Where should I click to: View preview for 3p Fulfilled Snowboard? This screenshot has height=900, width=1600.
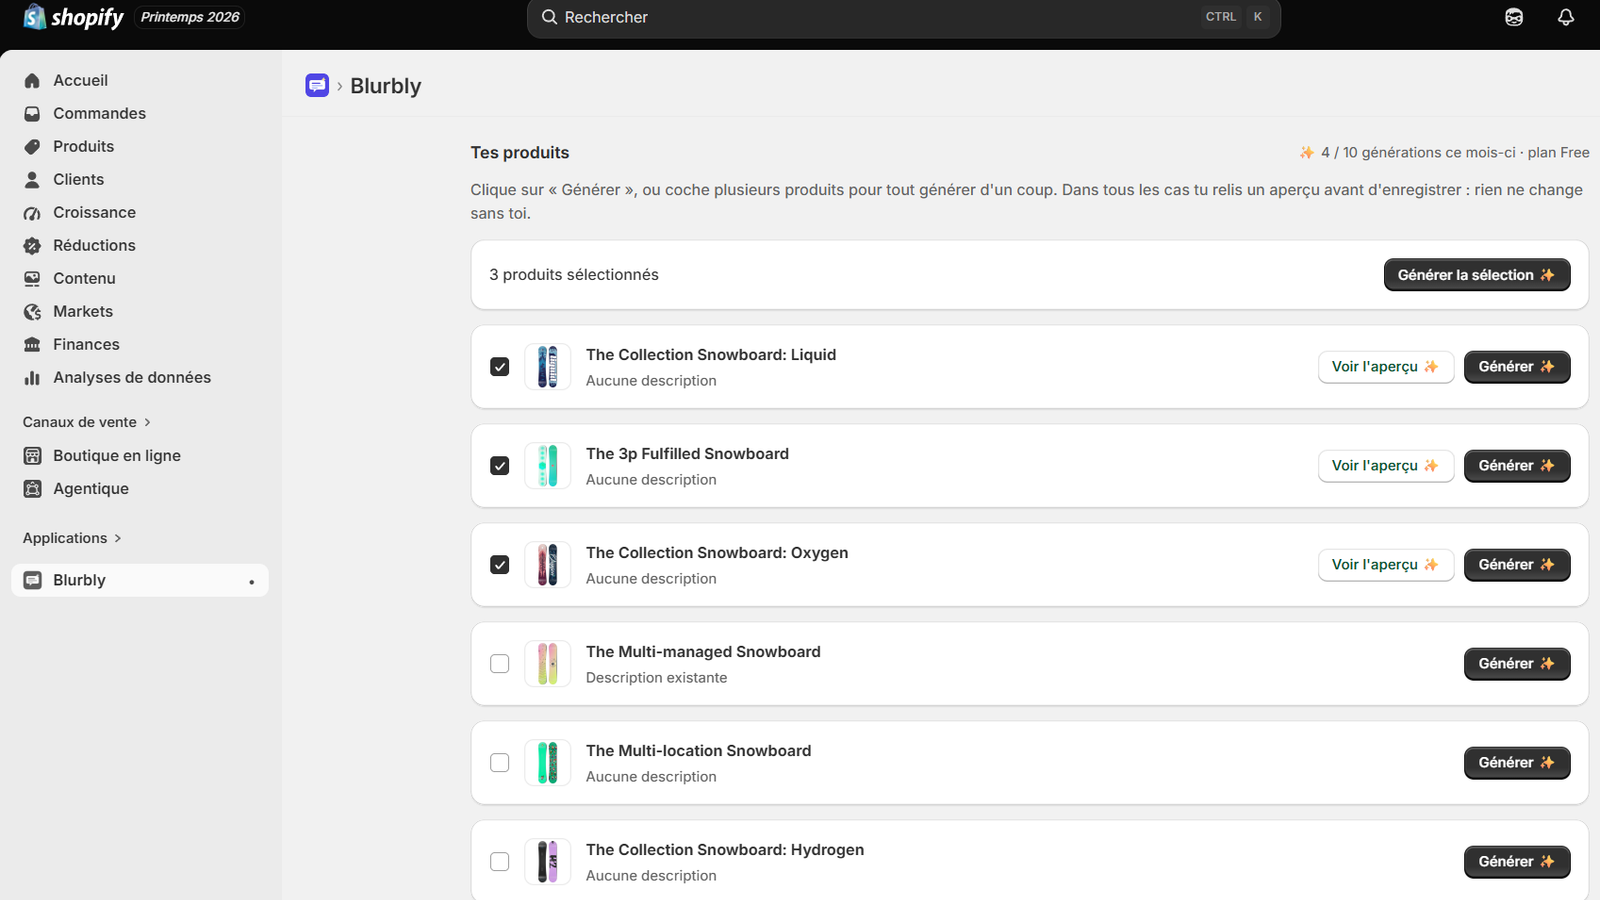pos(1386,466)
